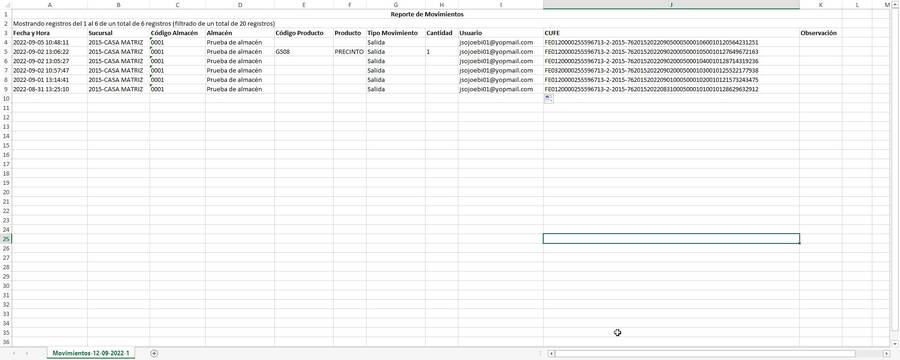Select row 25 header
This screenshot has height=360, width=900.
(x=6, y=239)
